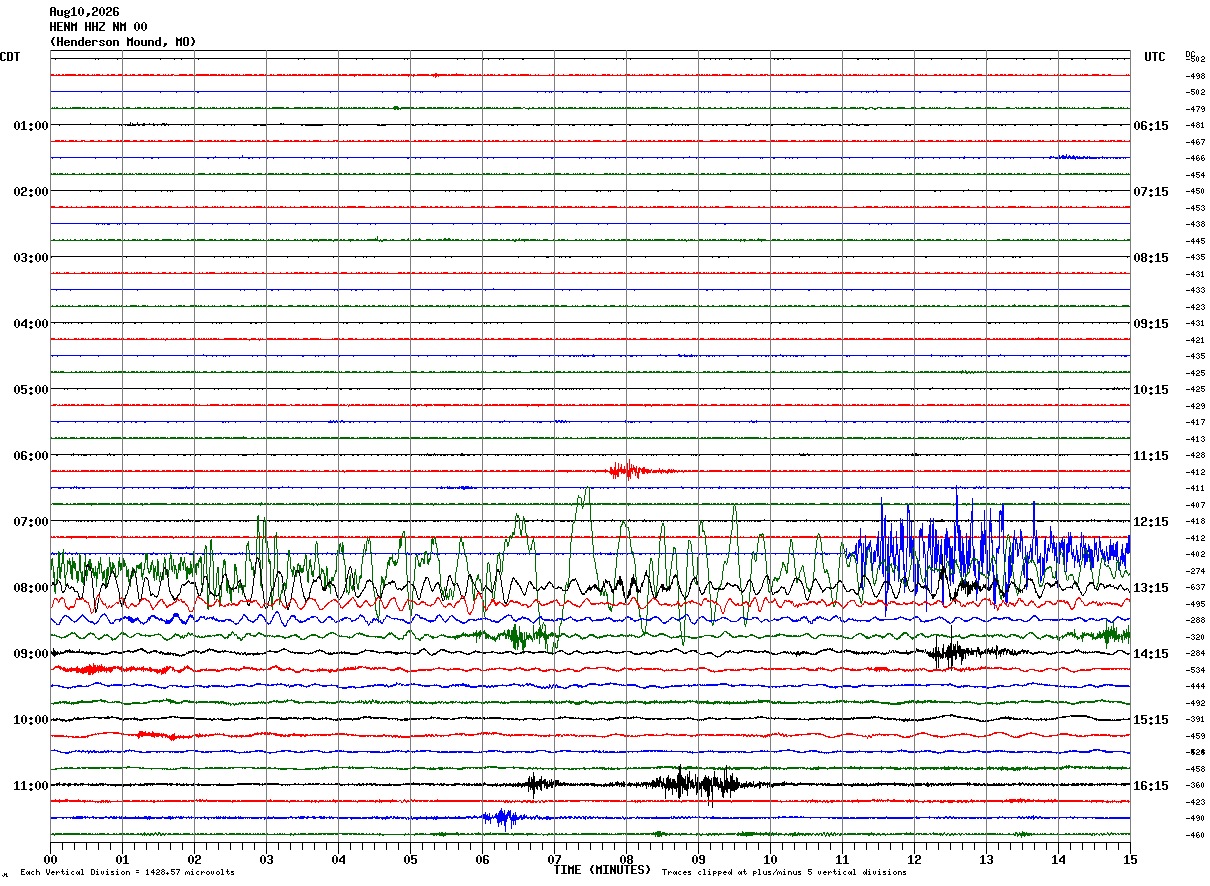Screen dimensions: 1210x886
Task: Click the UTC timezone label at top right
Action: point(1155,57)
